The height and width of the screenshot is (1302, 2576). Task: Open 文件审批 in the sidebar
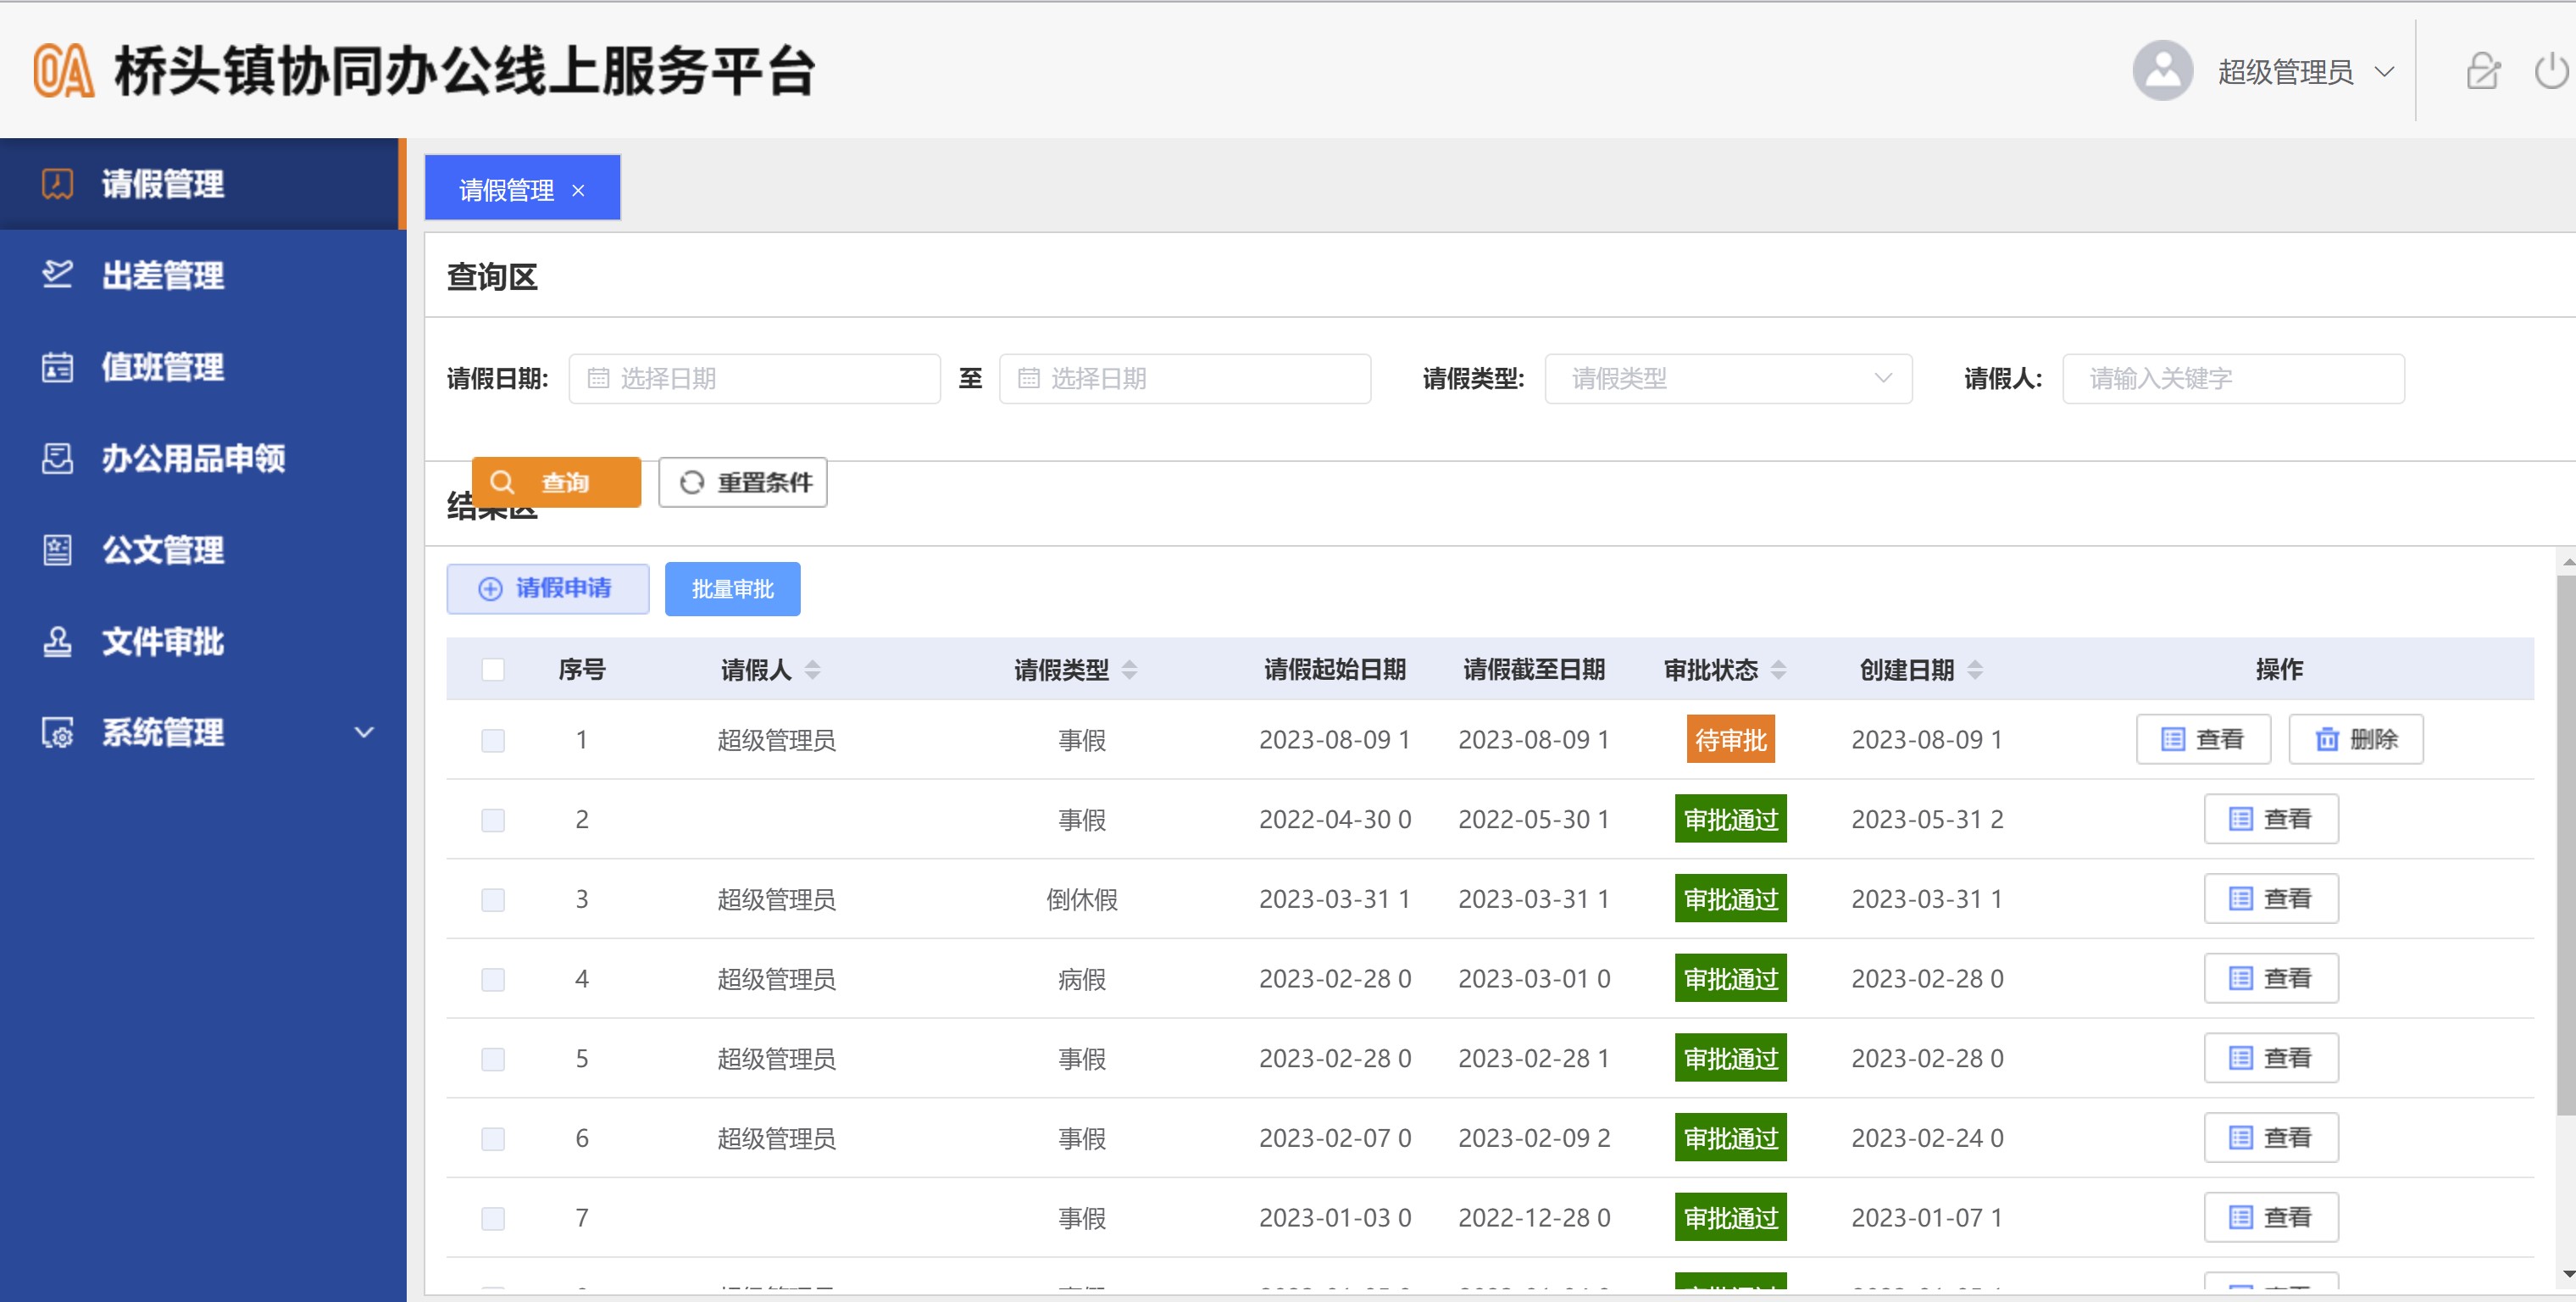(x=203, y=641)
